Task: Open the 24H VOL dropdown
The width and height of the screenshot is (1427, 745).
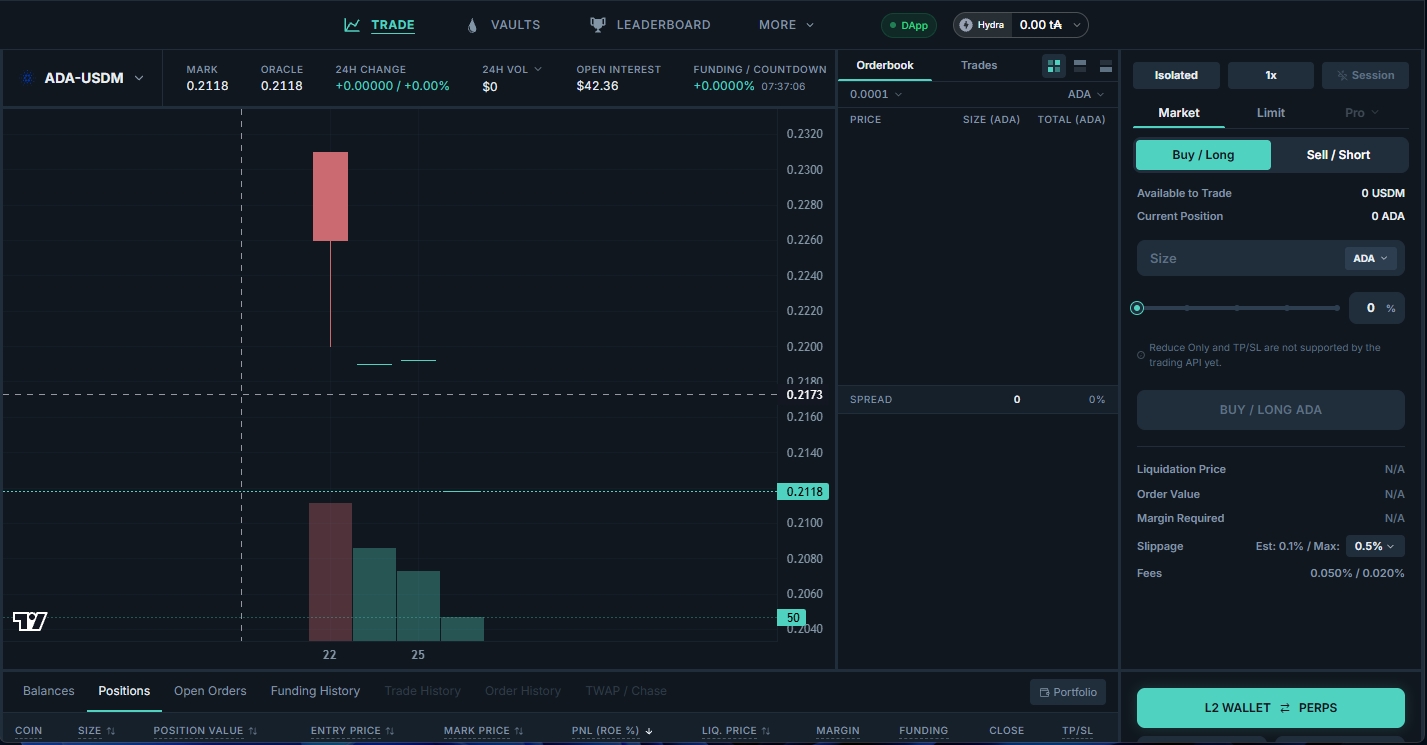Action: tap(512, 69)
